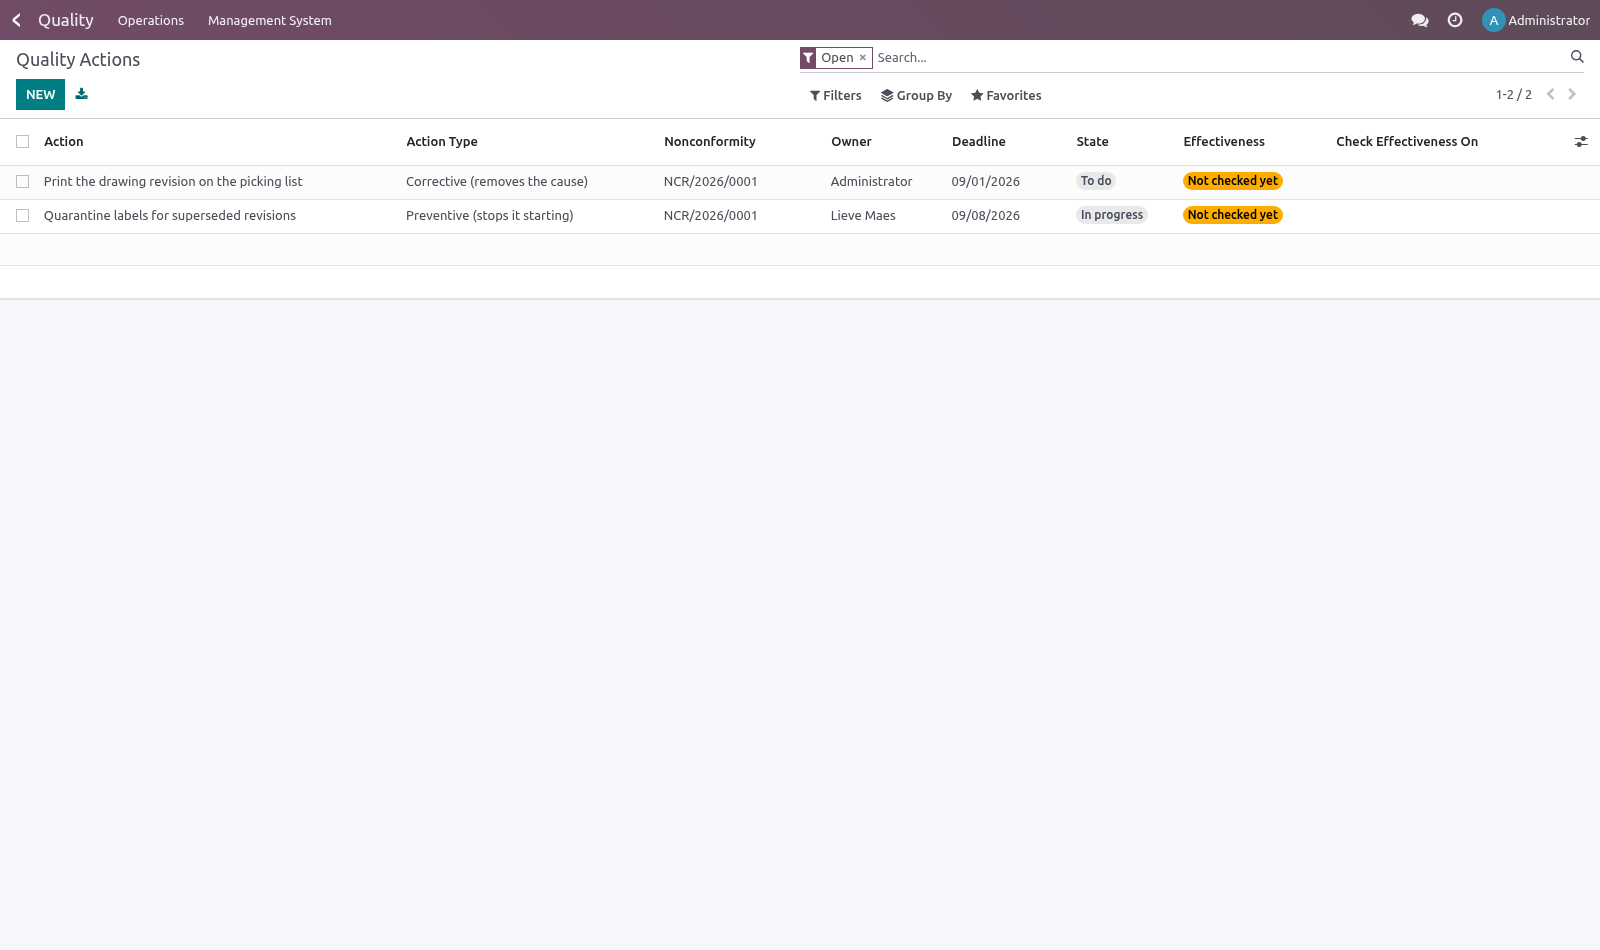Sort by the State column header
The width and height of the screenshot is (1600, 950).
1092,142
